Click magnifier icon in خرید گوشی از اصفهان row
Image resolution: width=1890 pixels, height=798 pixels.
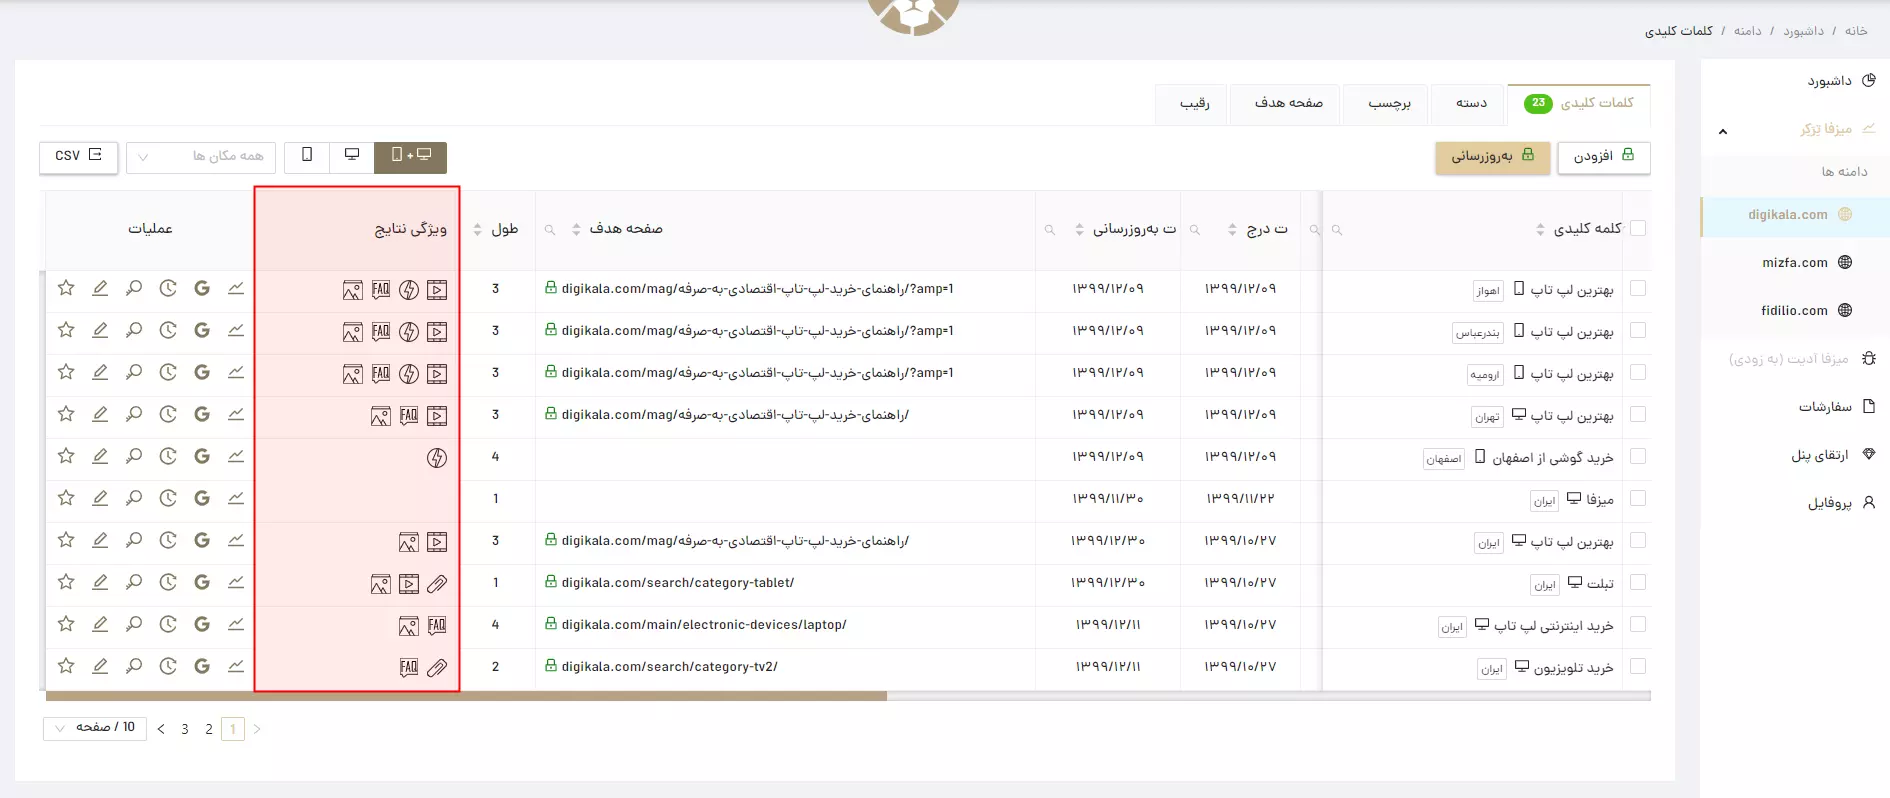pos(134,456)
